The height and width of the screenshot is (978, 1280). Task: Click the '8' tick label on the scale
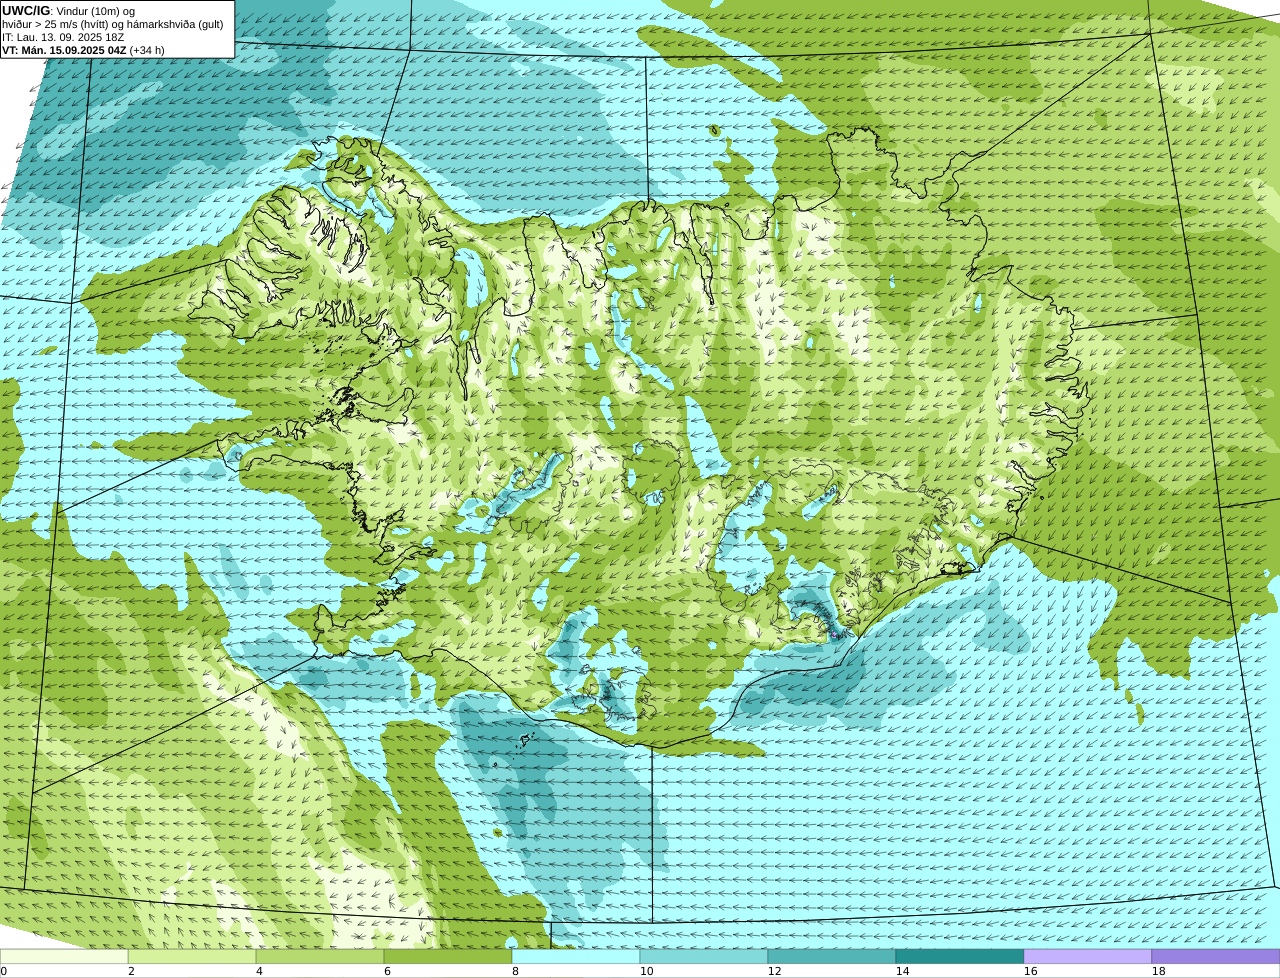[515, 971]
